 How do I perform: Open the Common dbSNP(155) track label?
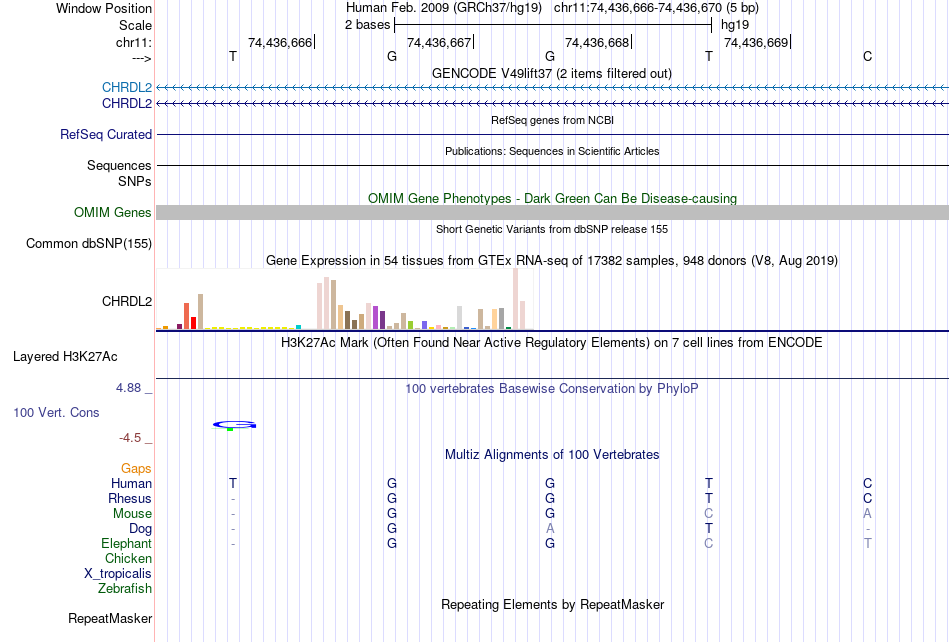(89, 243)
